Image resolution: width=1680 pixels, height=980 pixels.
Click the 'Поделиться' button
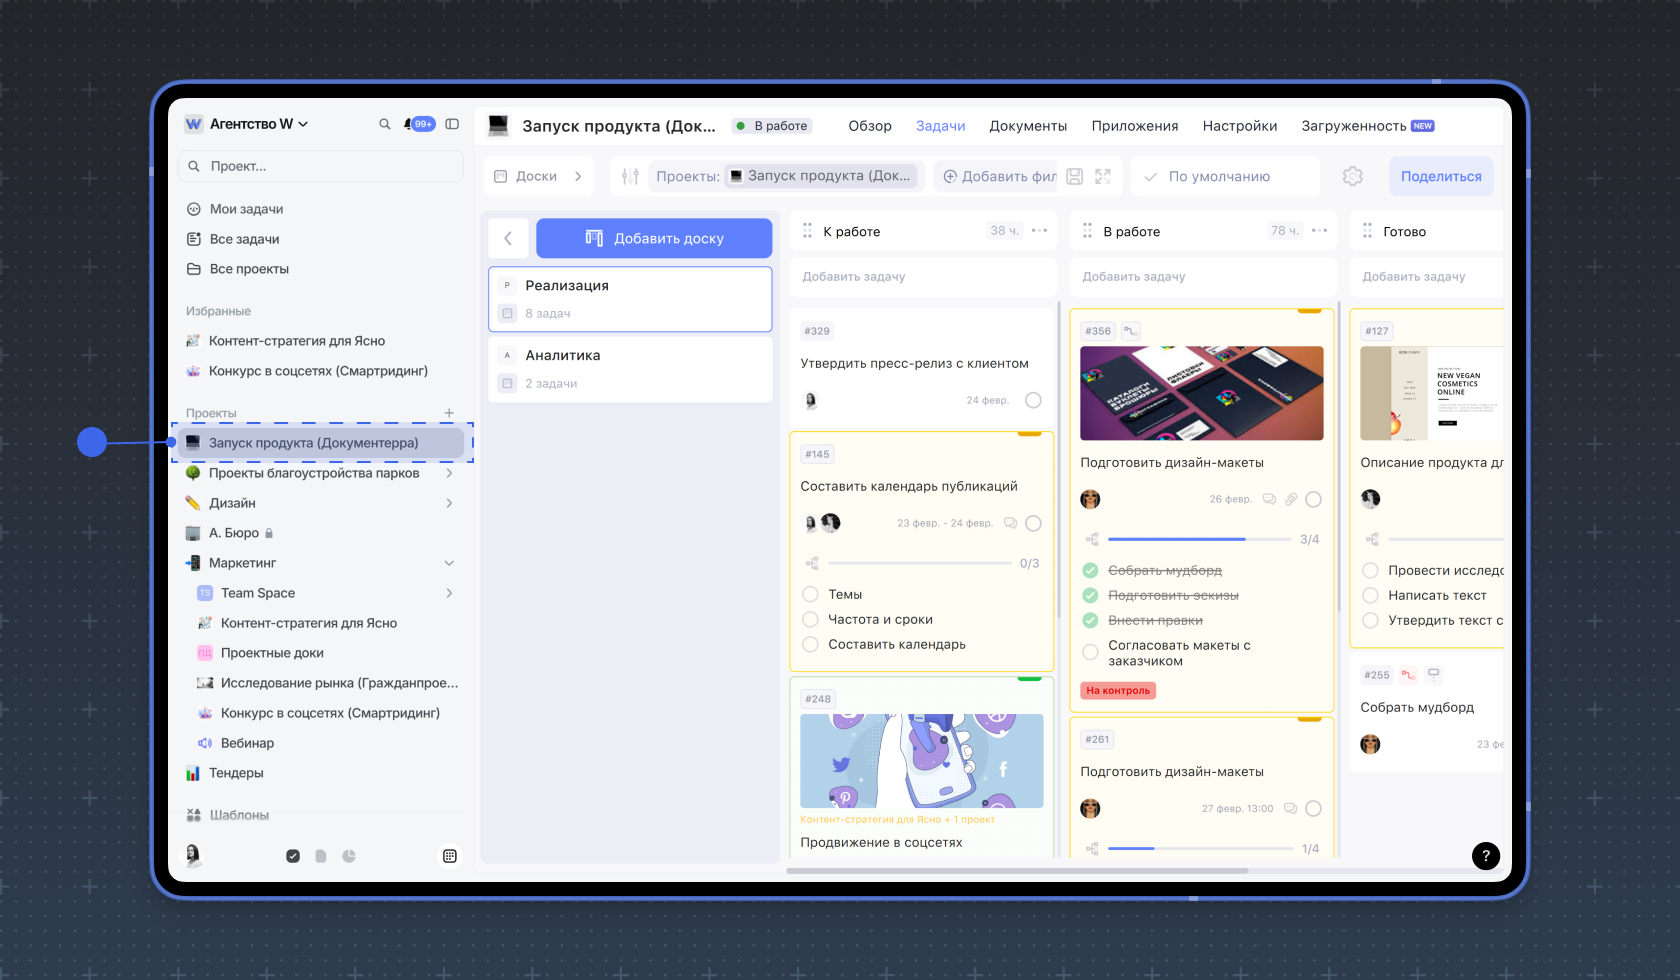1440,176
